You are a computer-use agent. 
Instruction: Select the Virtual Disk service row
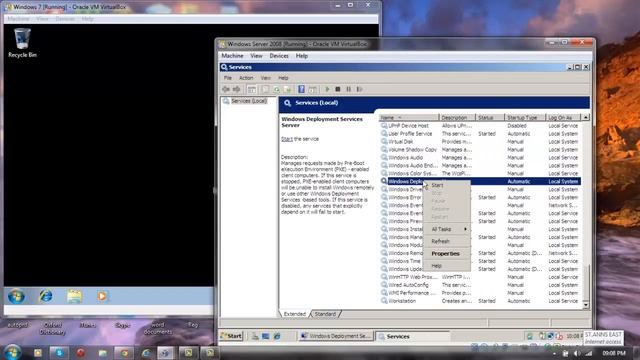(x=480, y=142)
